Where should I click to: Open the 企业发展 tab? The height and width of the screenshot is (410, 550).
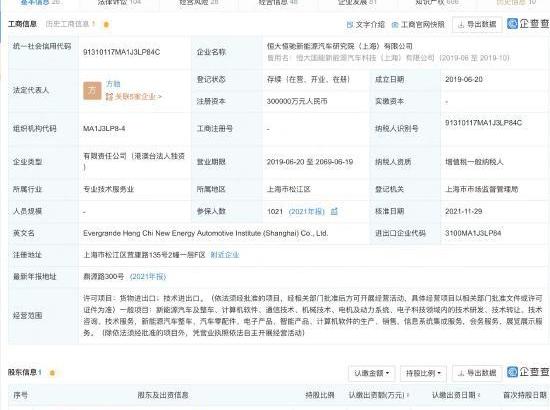[357, 2]
